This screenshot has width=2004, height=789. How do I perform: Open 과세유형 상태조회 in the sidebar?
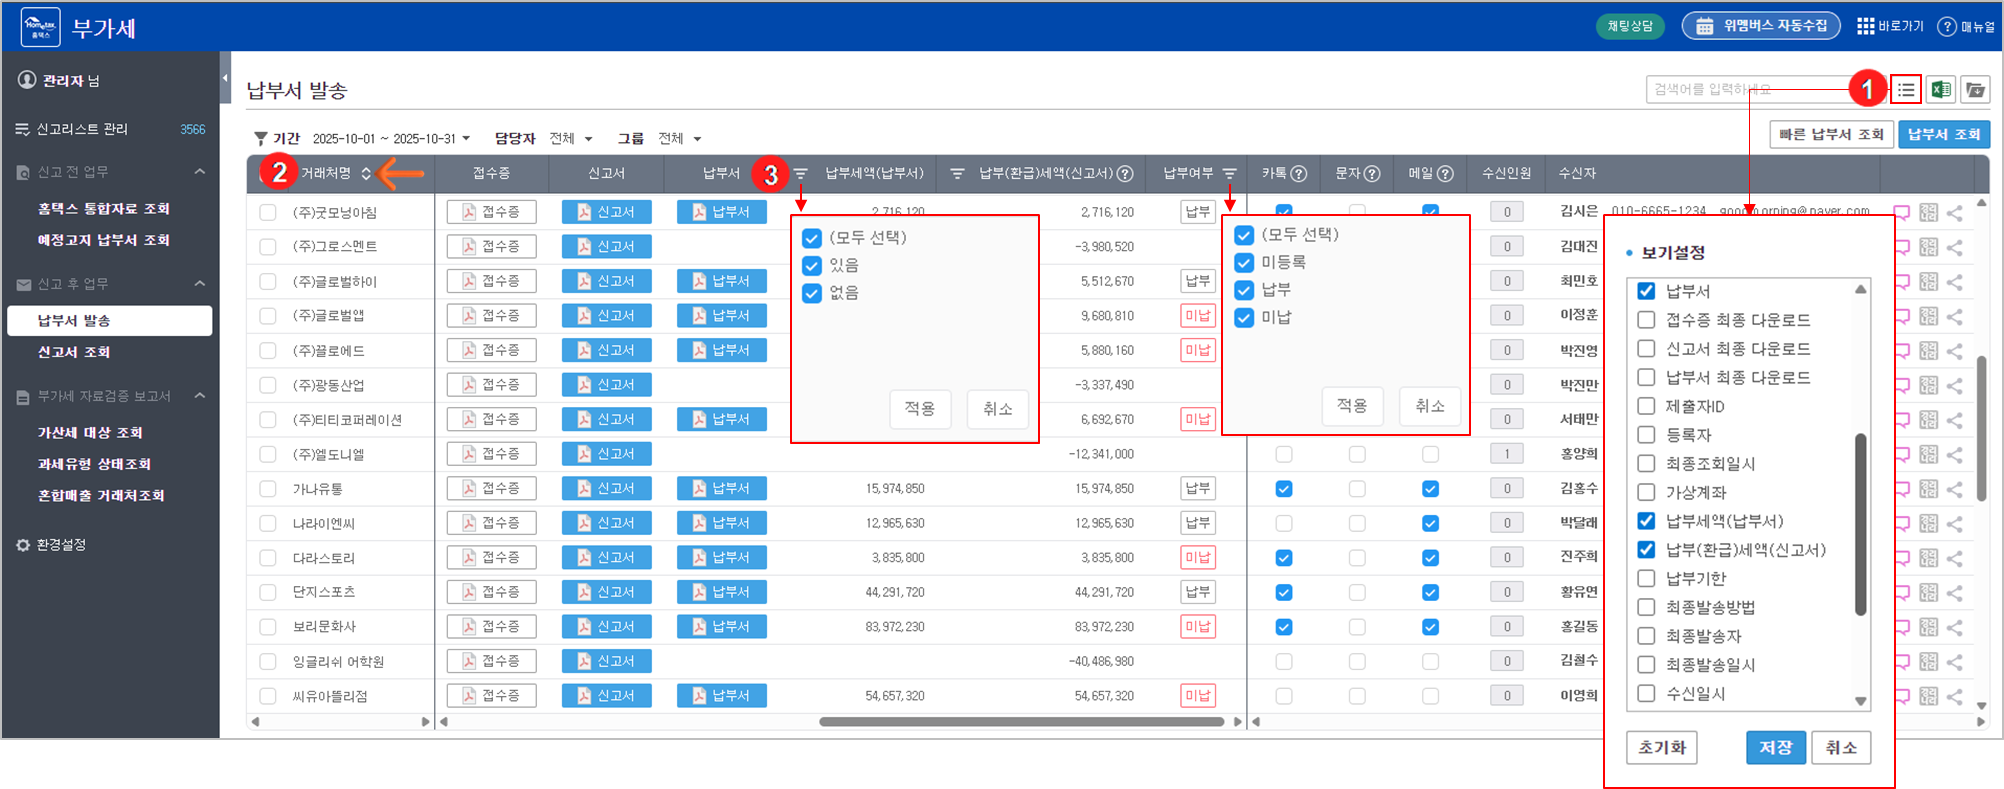pos(94,464)
